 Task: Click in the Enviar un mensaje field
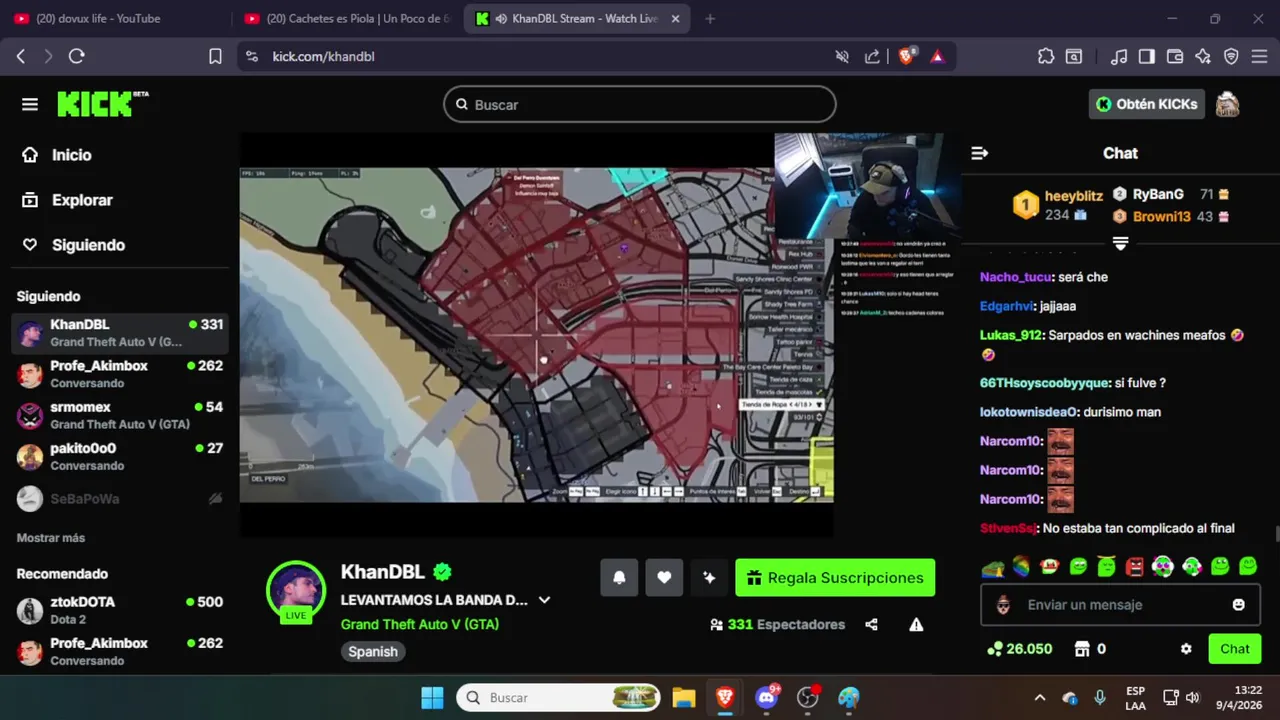(1119, 605)
